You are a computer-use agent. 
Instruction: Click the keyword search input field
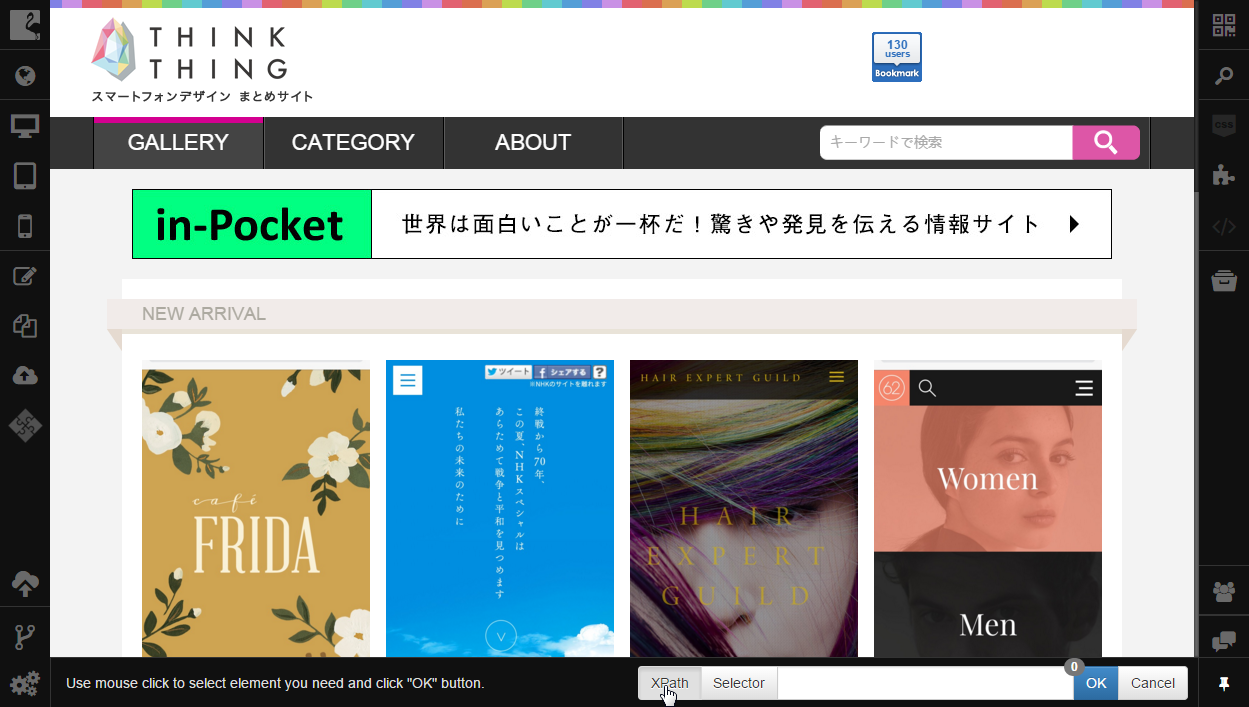pyautogui.click(x=946, y=143)
